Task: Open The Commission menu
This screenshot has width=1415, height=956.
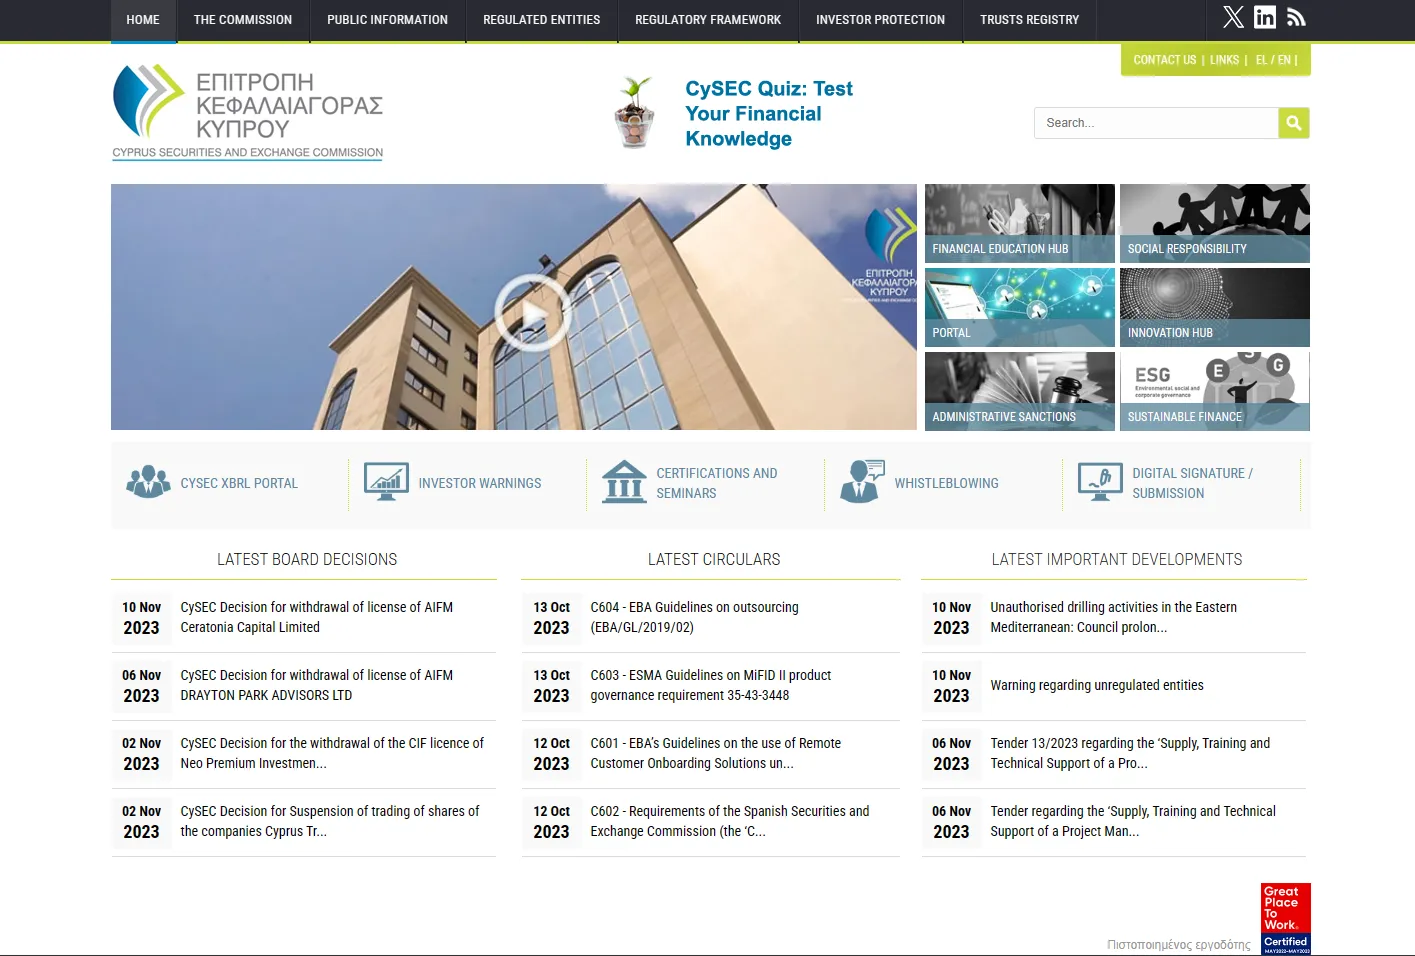Action: pyautogui.click(x=243, y=20)
